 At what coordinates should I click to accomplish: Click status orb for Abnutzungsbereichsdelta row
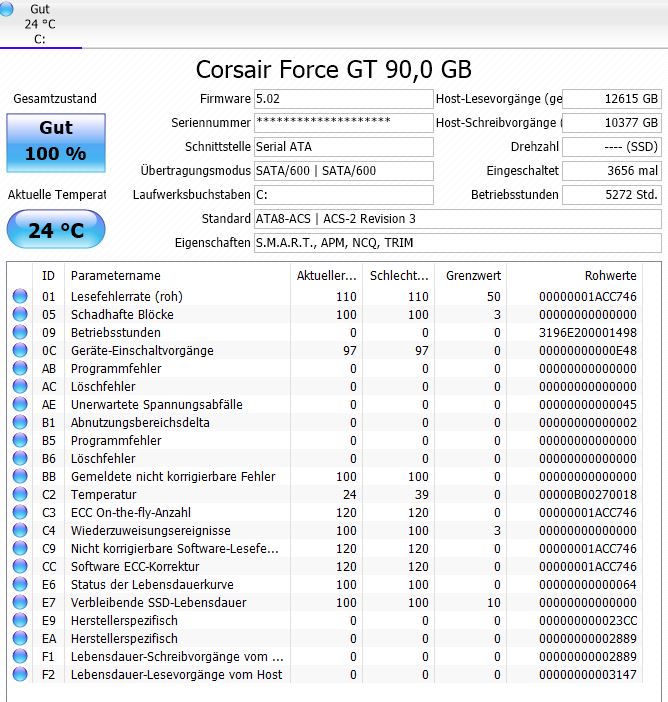click(x=20, y=422)
